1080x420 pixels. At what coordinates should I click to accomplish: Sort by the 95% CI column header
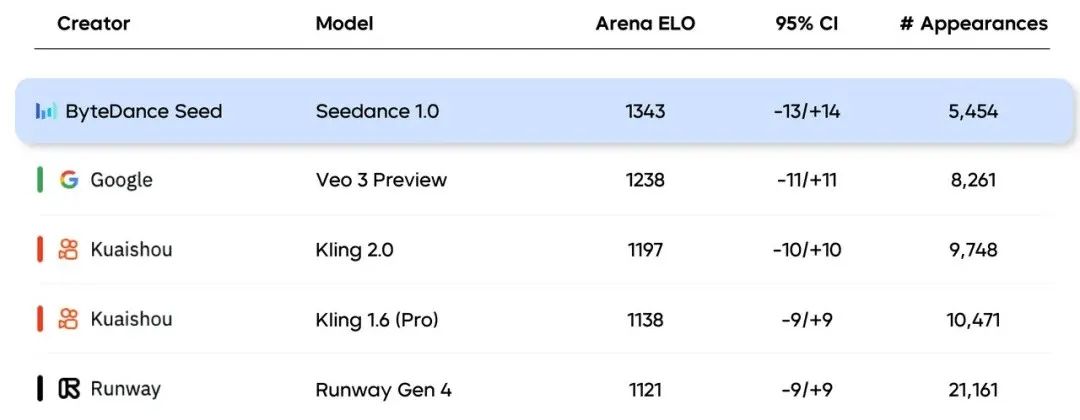[807, 23]
